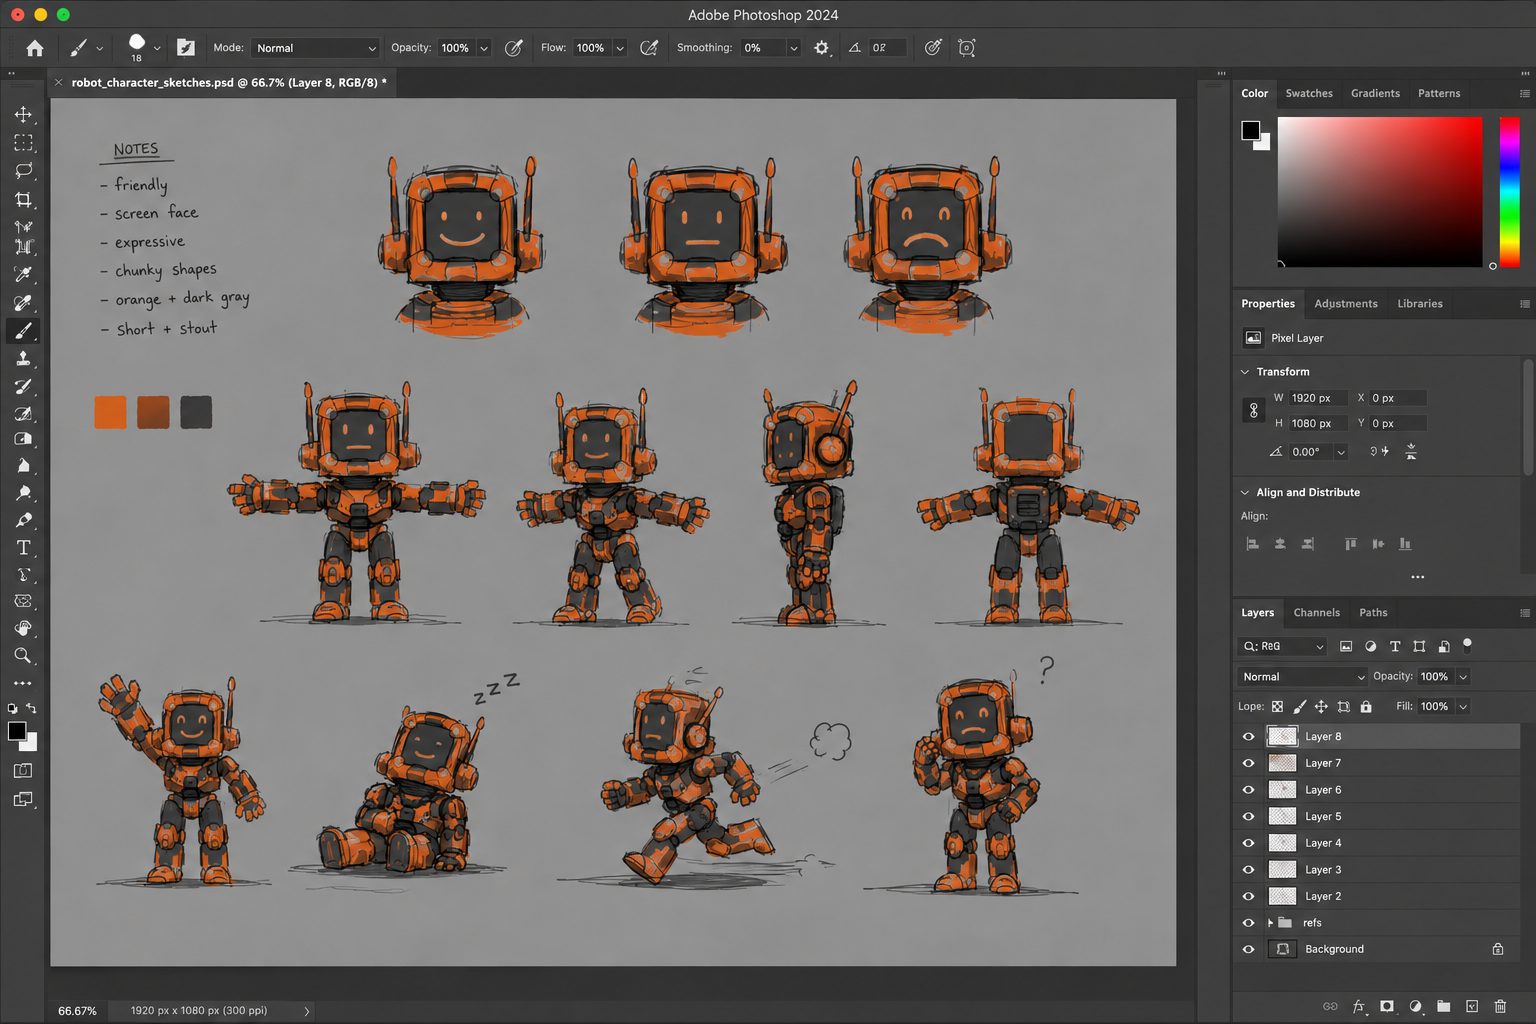Open the brush Opacity dropdown arrow

pyautogui.click(x=484, y=48)
